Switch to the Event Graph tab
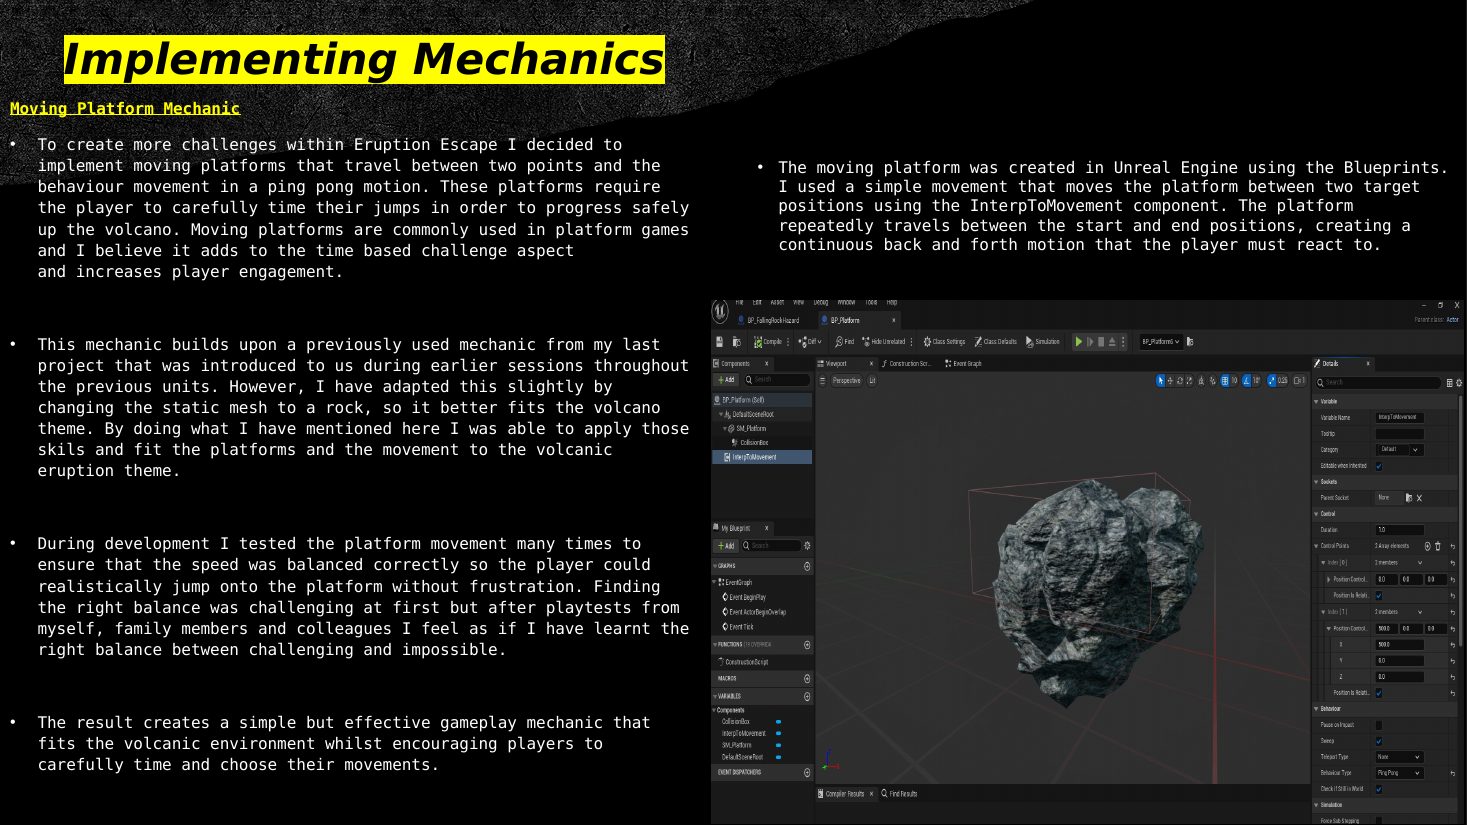Image resolution: width=1467 pixels, height=825 pixels. pyautogui.click(x=963, y=364)
